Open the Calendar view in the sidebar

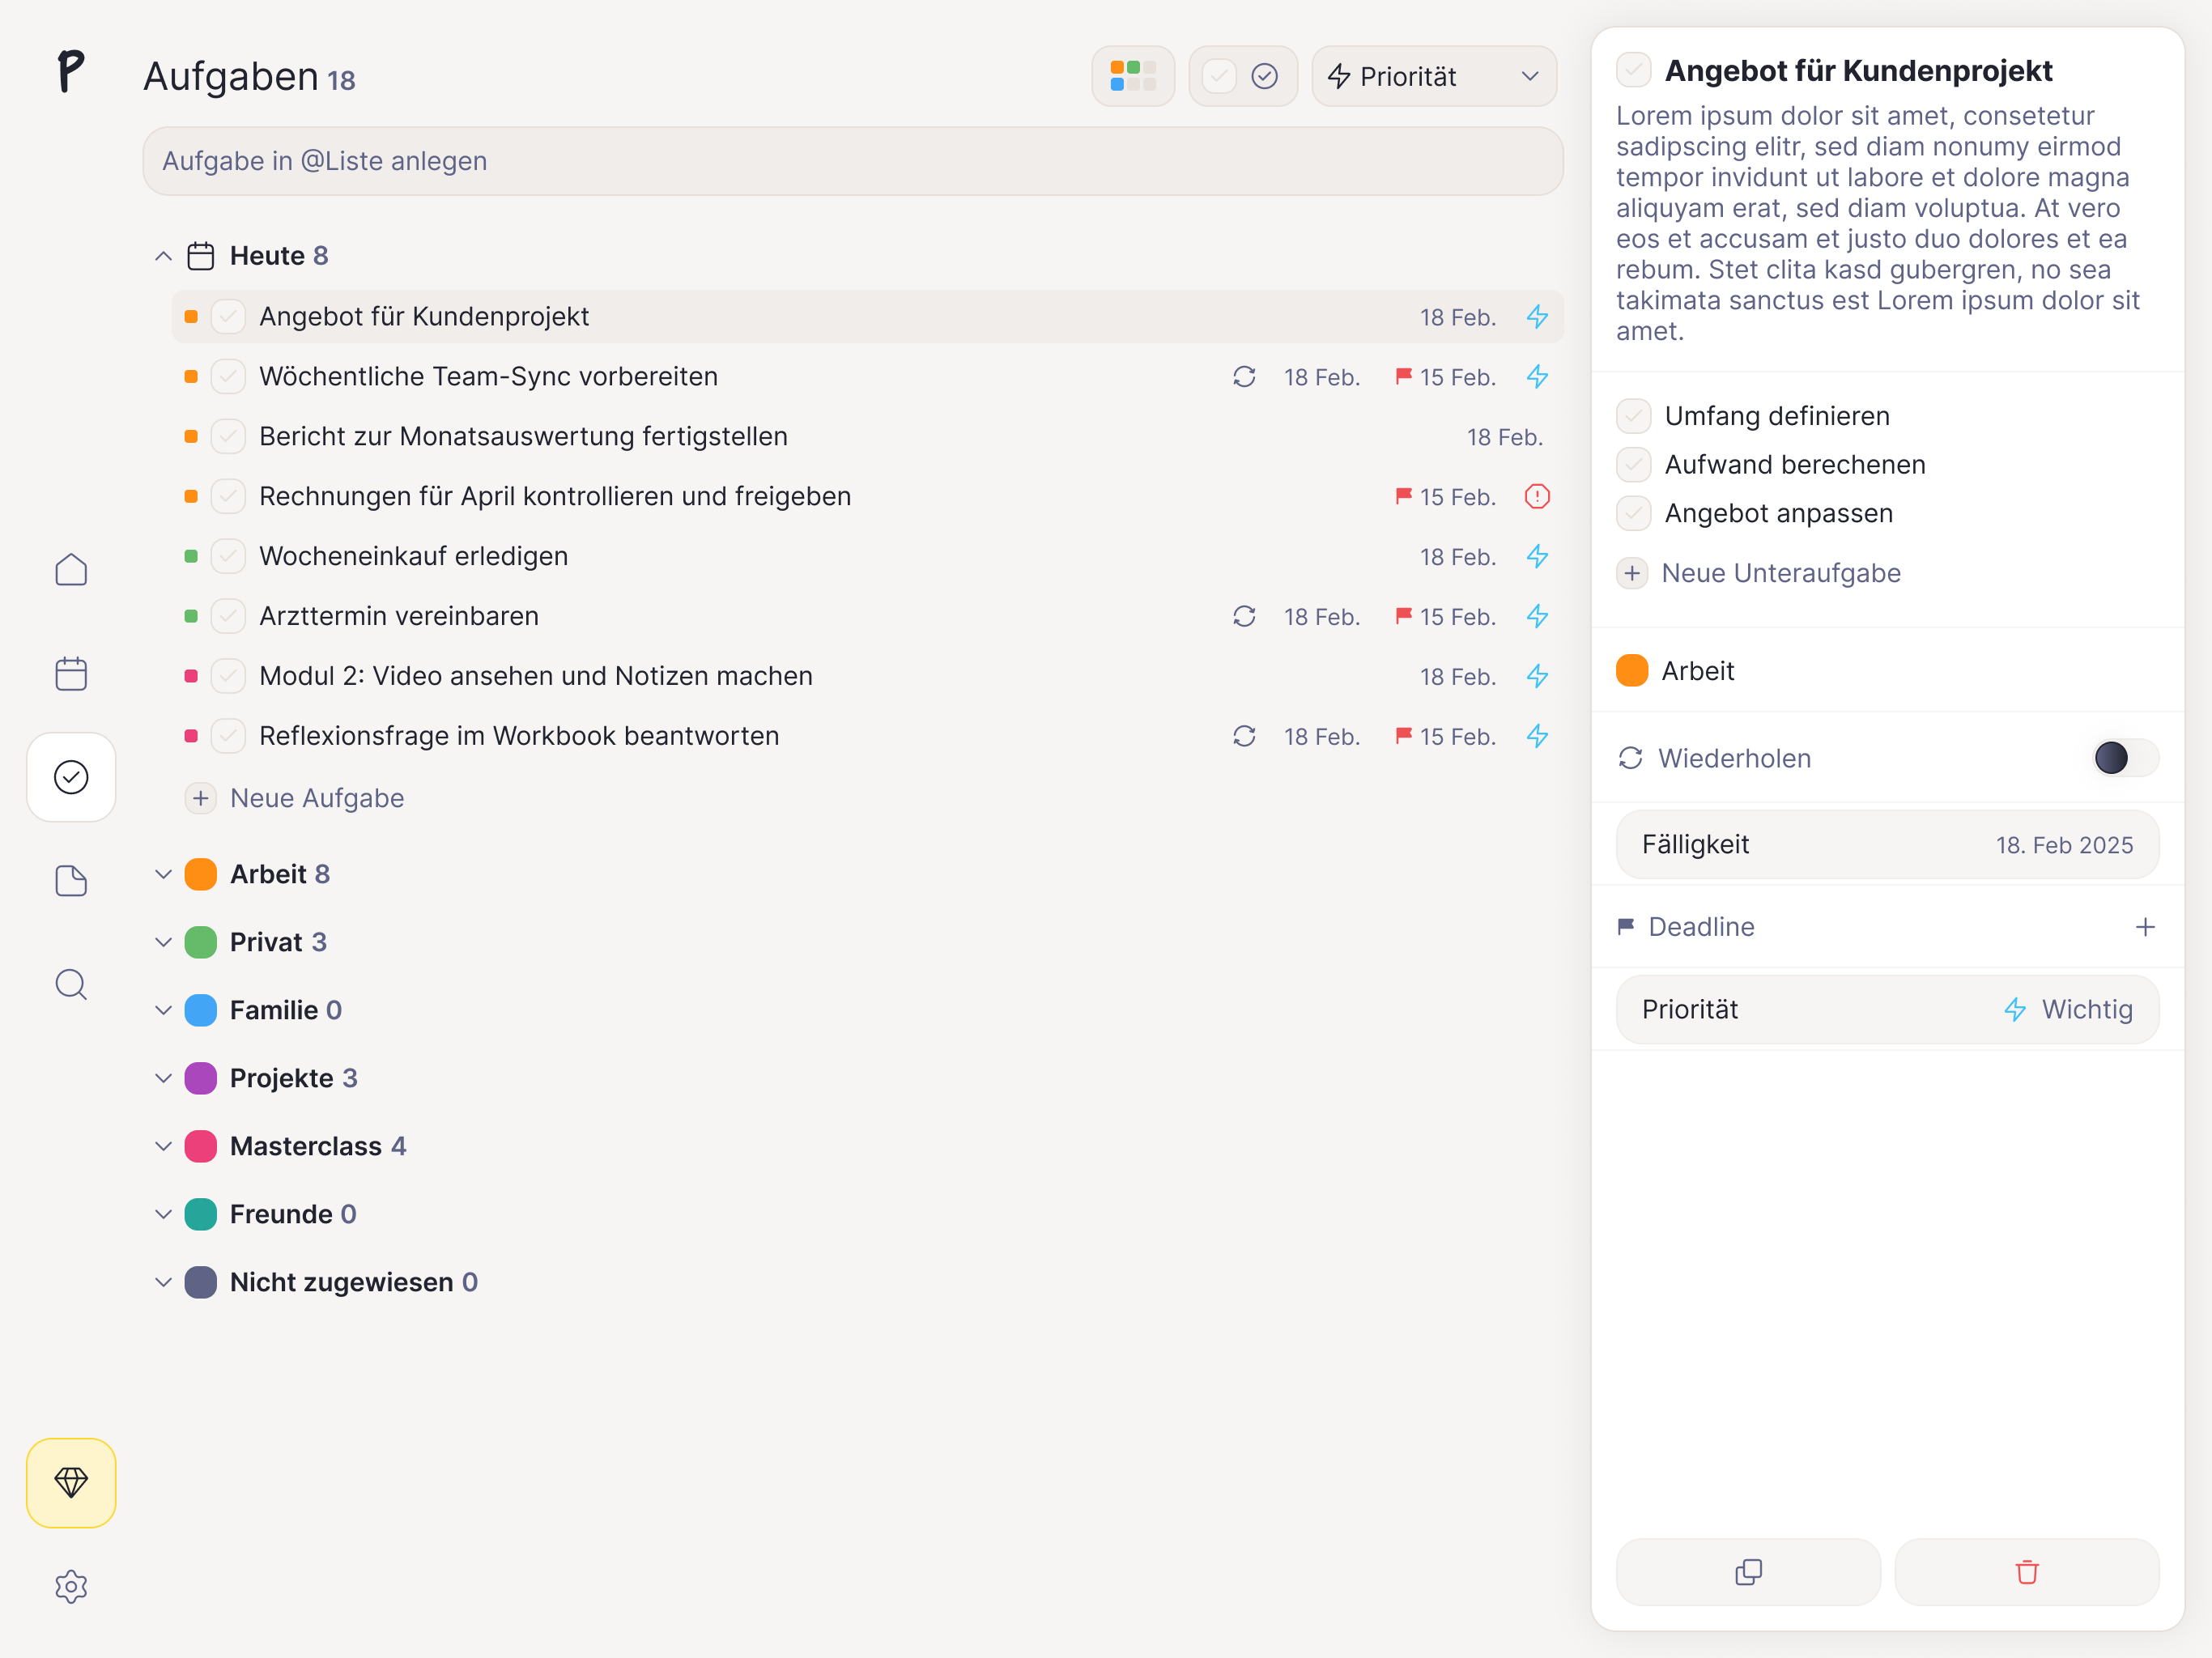click(x=71, y=674)
